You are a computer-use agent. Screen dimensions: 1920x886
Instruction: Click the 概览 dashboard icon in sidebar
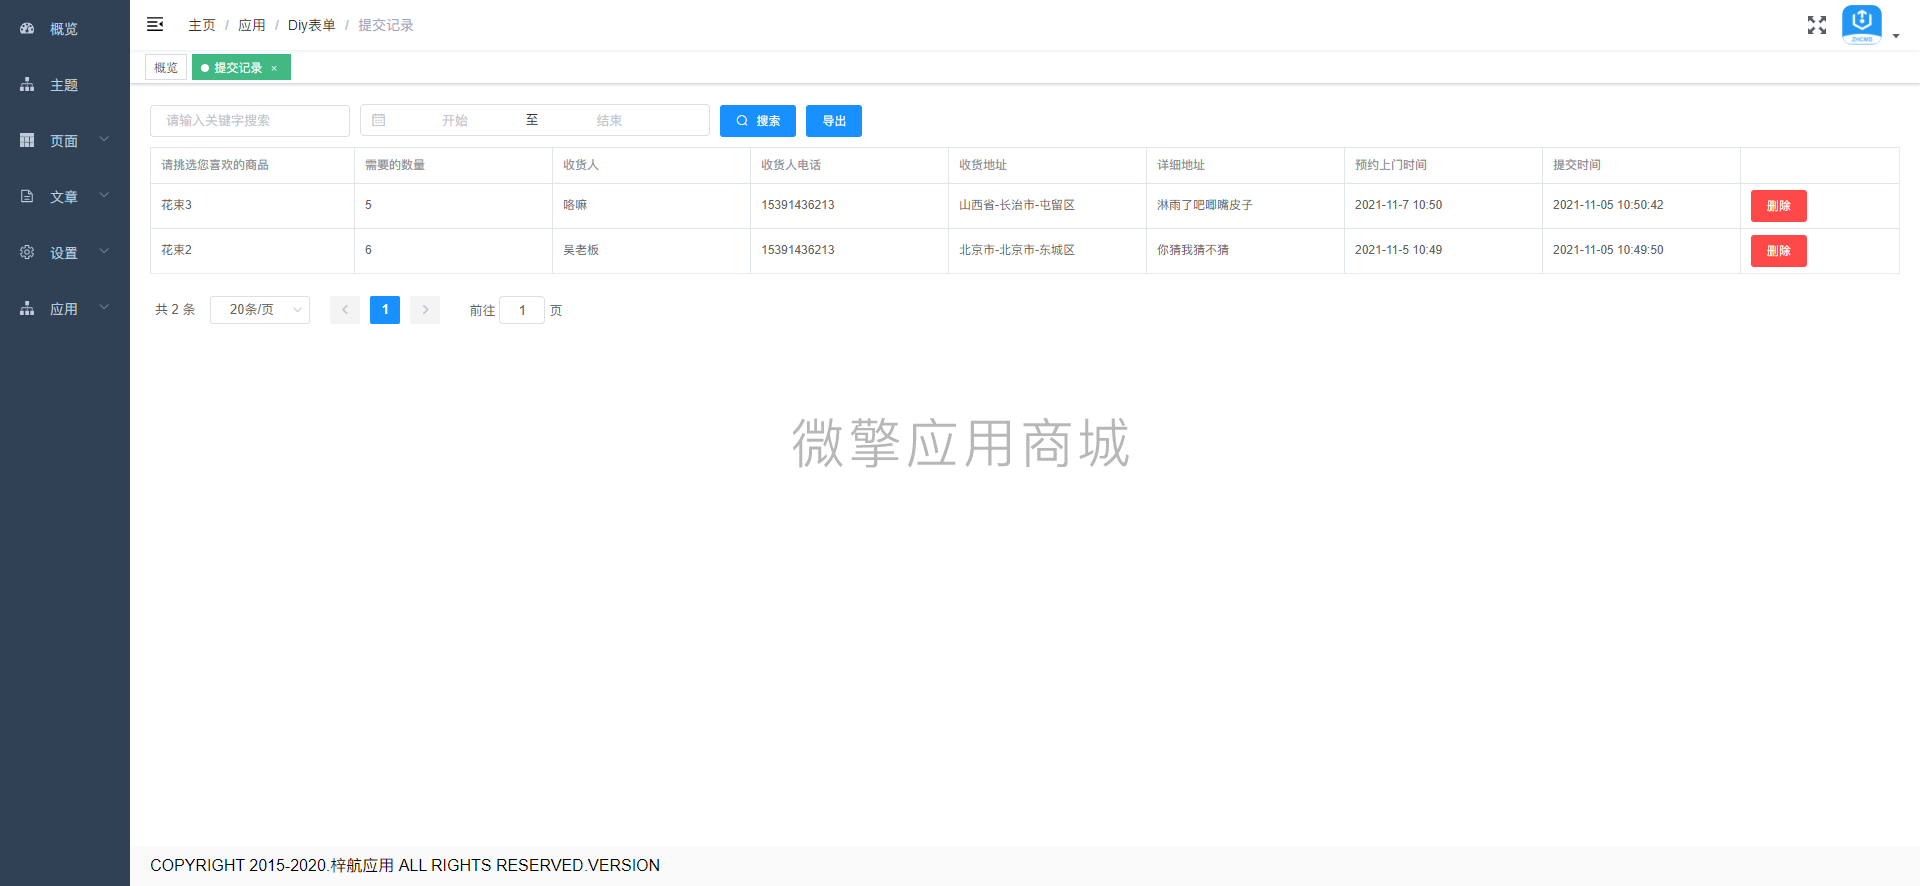click(x=27, y=29)
